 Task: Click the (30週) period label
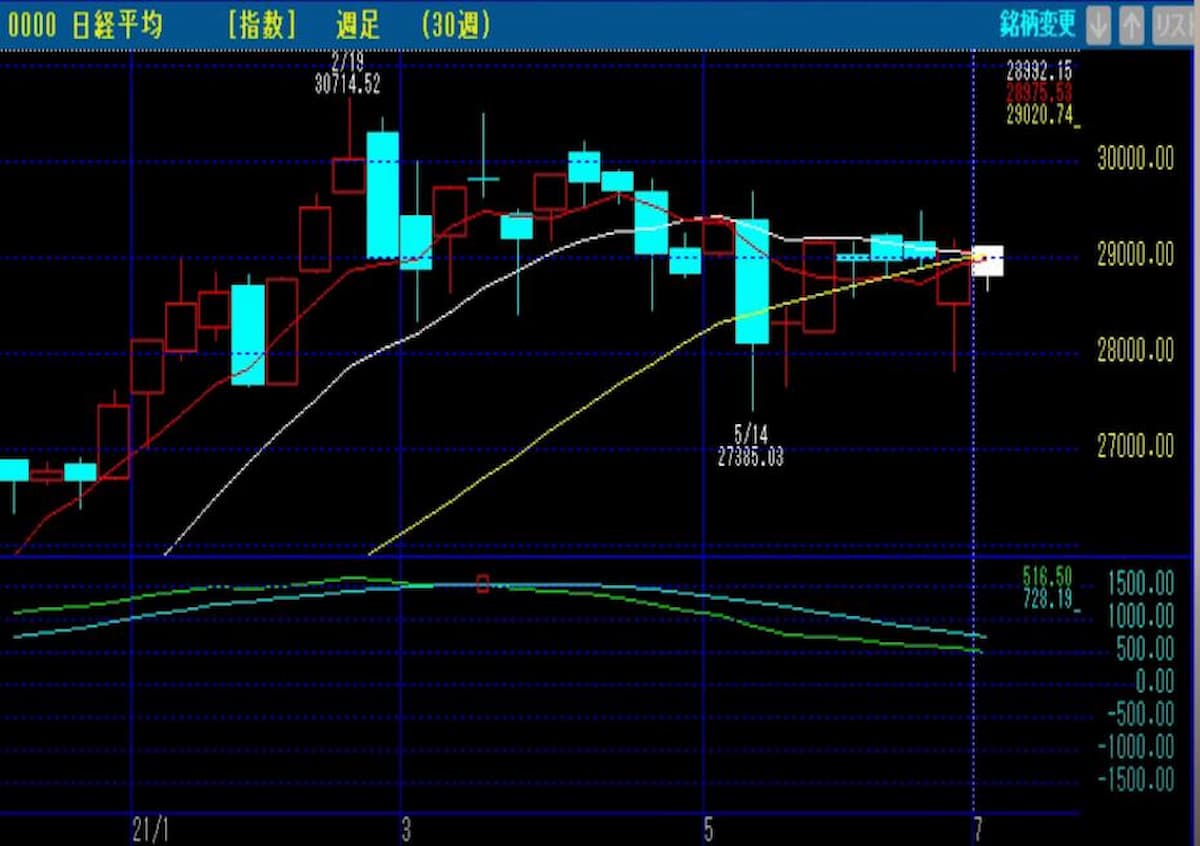tap(455, 26)
